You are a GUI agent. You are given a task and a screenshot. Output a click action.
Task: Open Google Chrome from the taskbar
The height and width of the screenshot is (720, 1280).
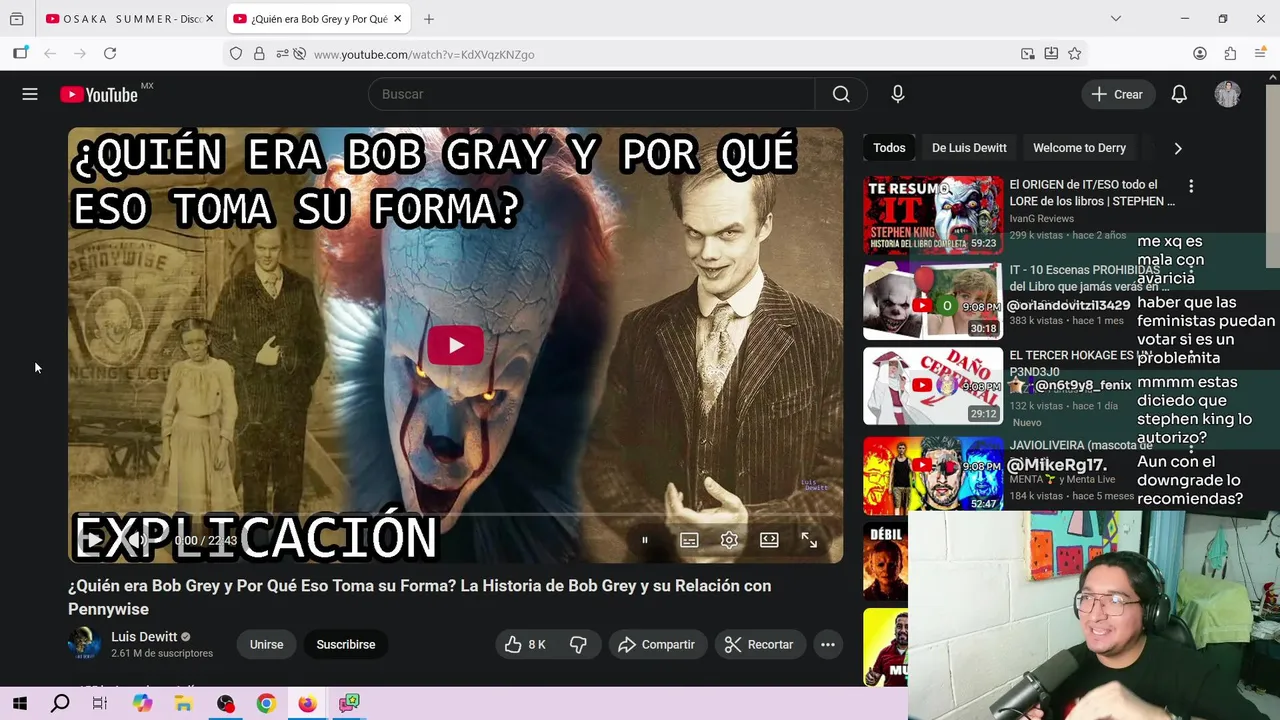tap(266, 703)
